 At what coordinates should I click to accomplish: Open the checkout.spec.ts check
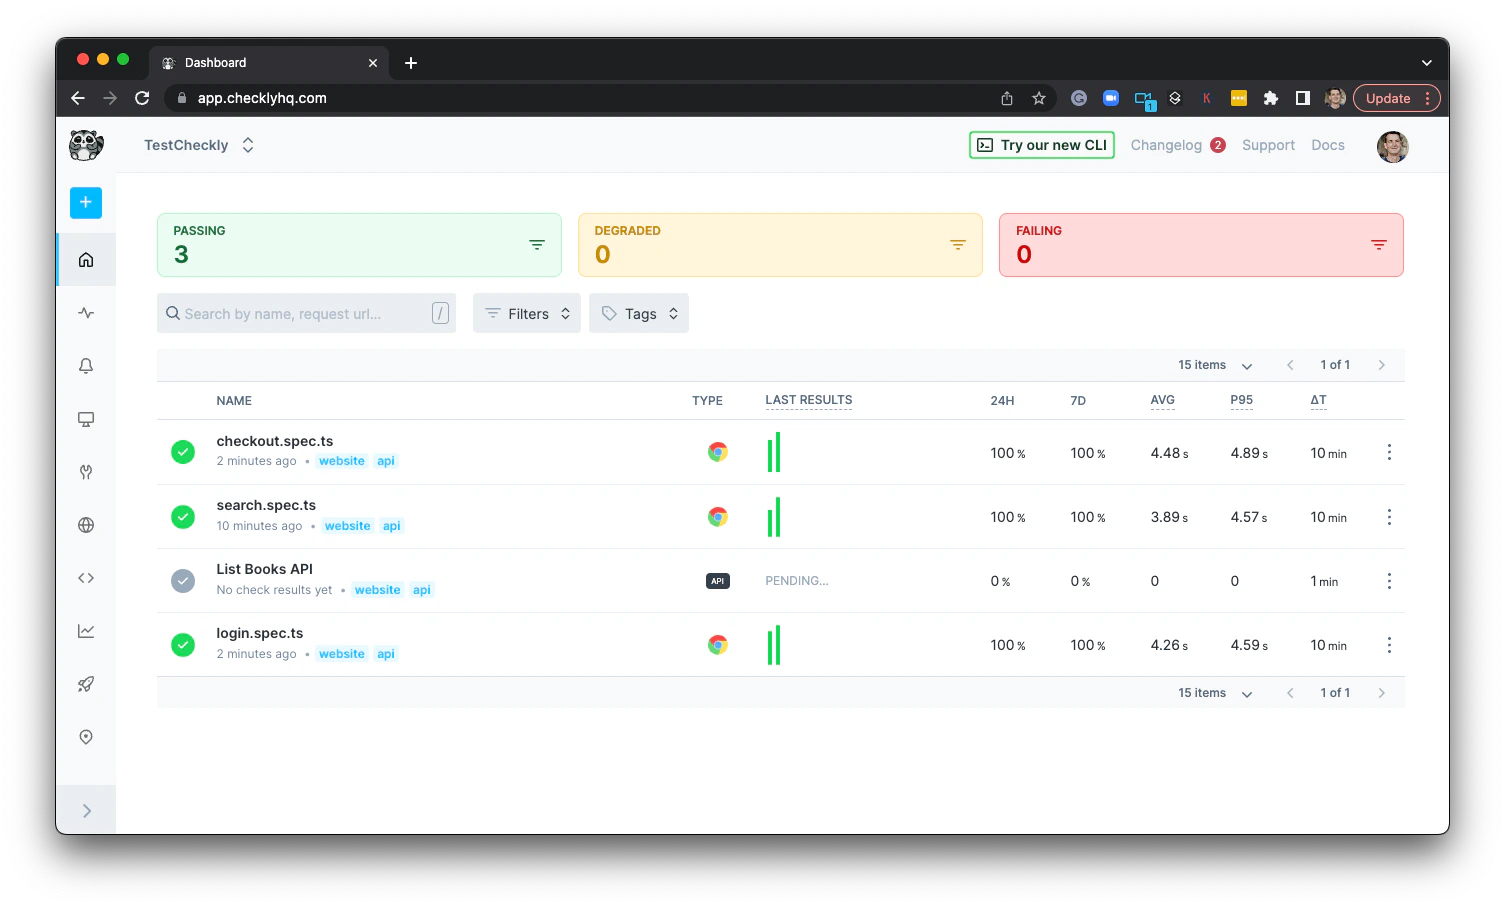point(275,441)
